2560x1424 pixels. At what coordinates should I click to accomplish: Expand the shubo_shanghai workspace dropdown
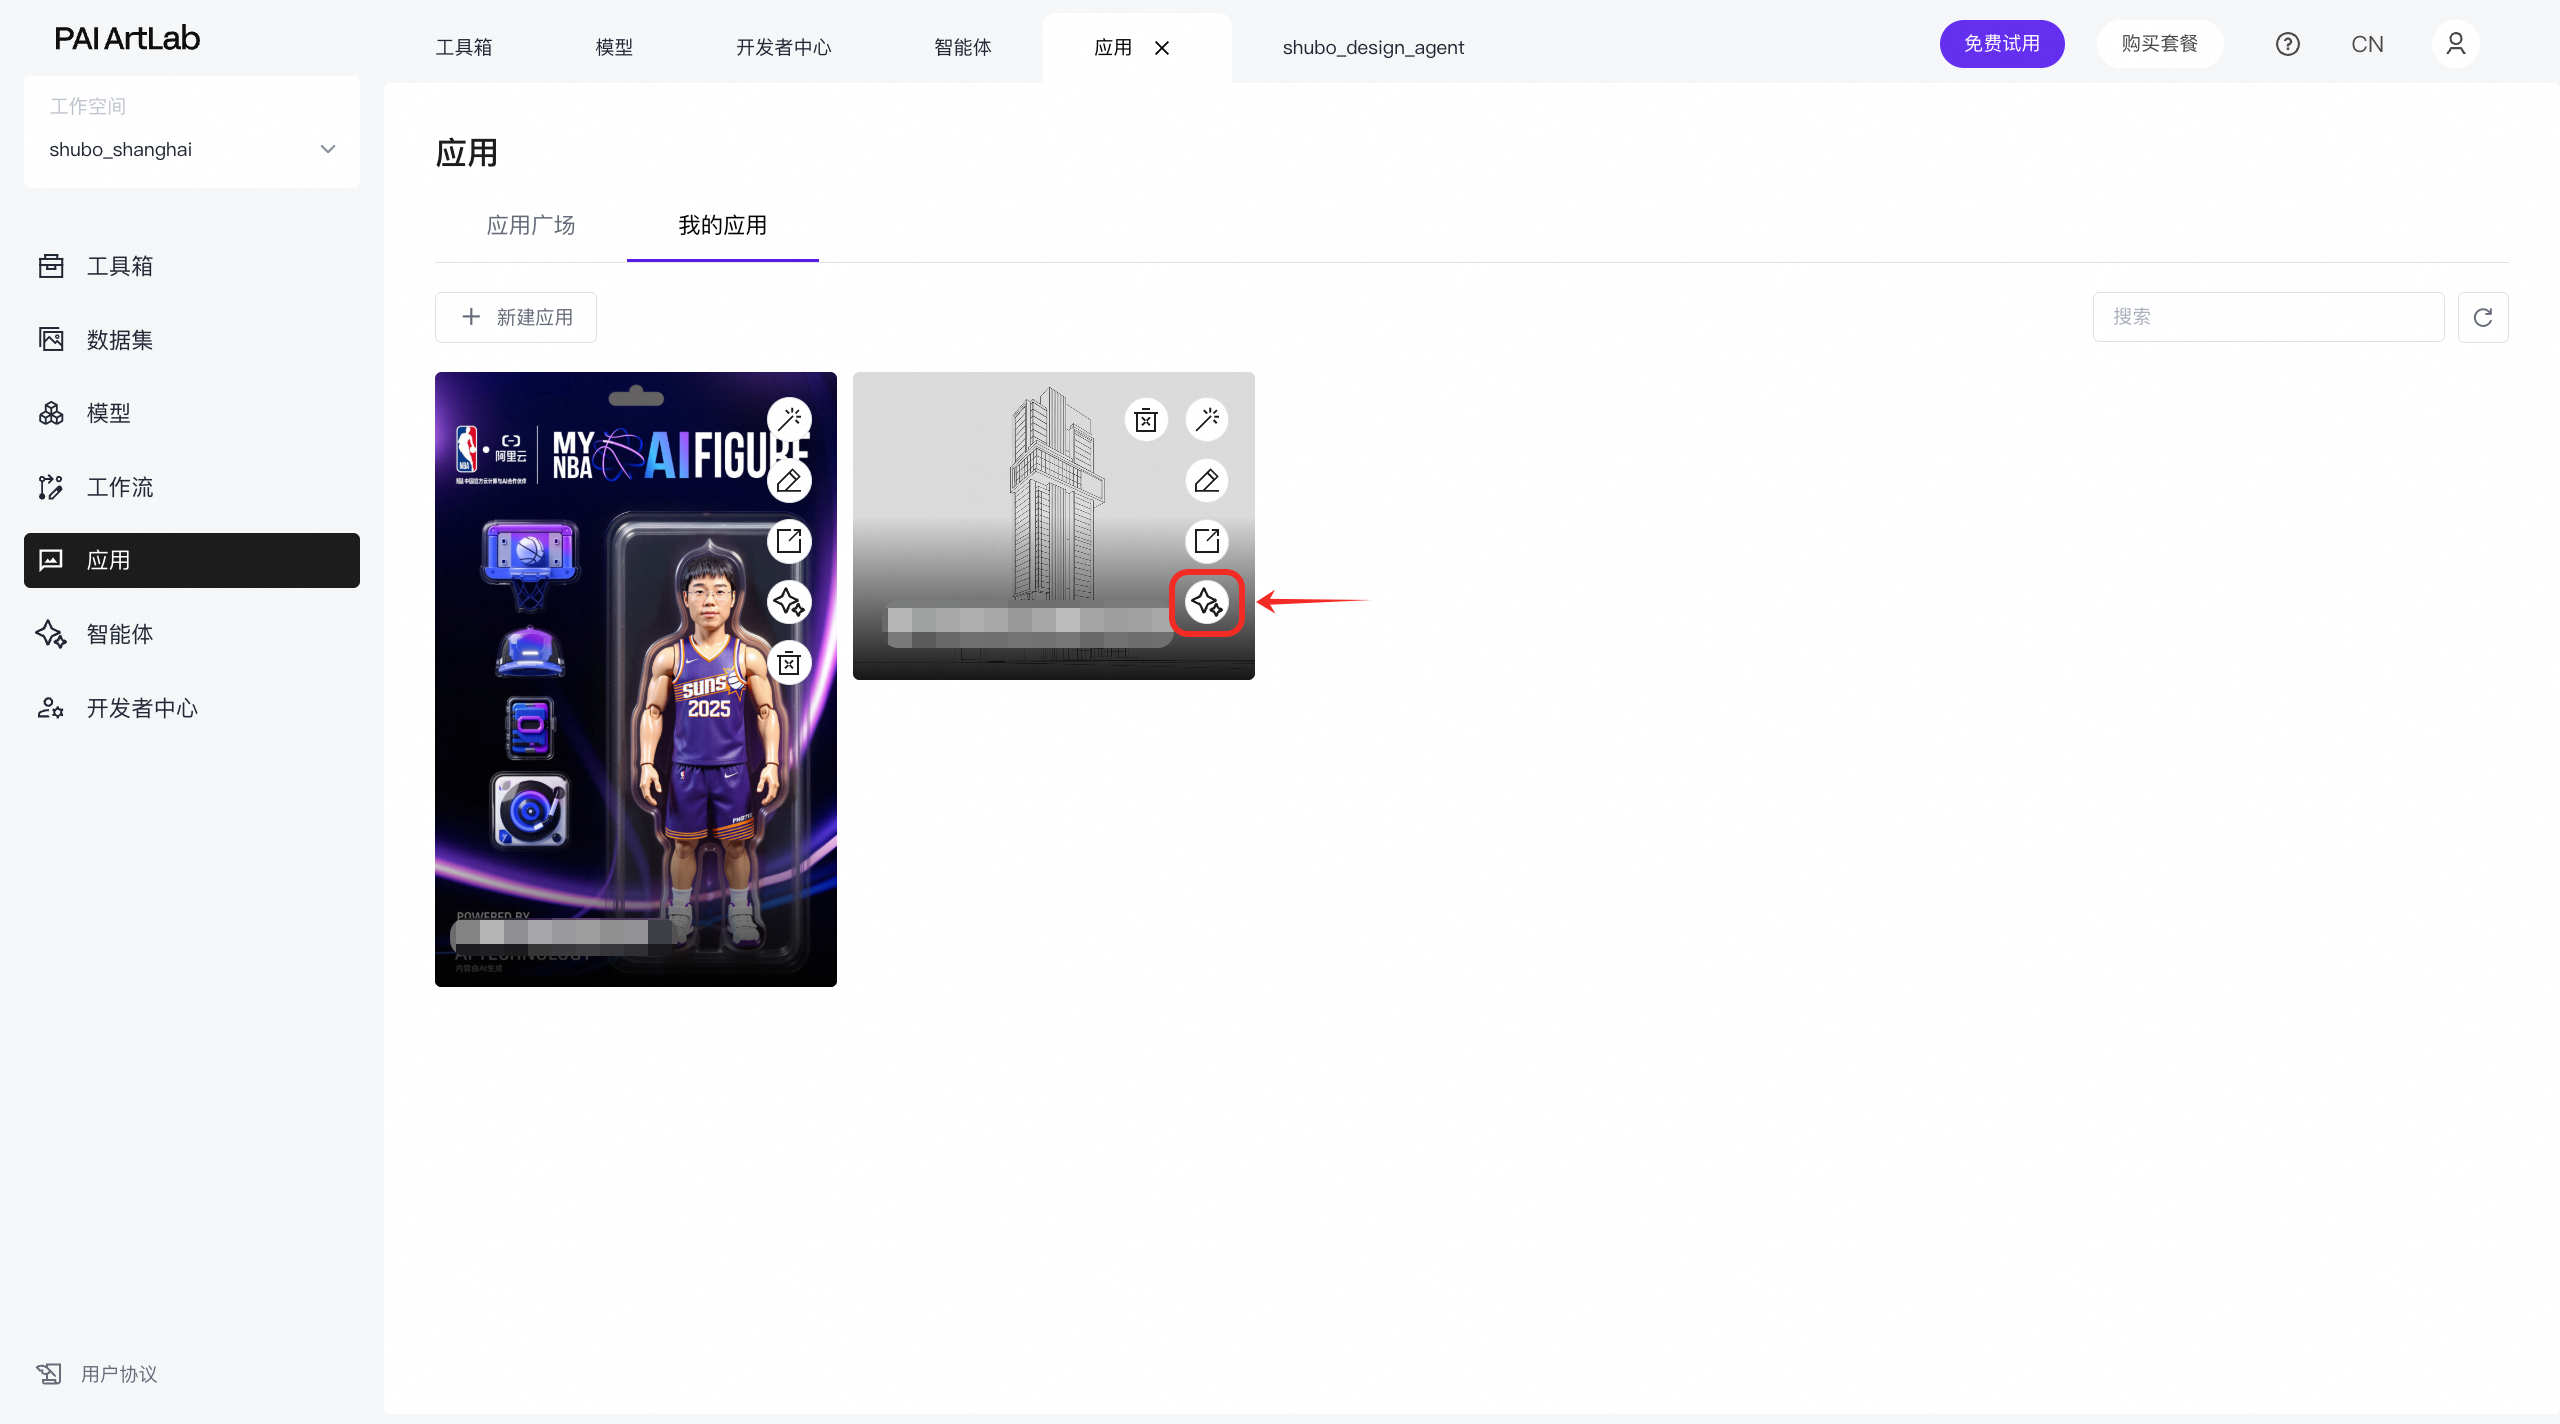click(327, 149)
